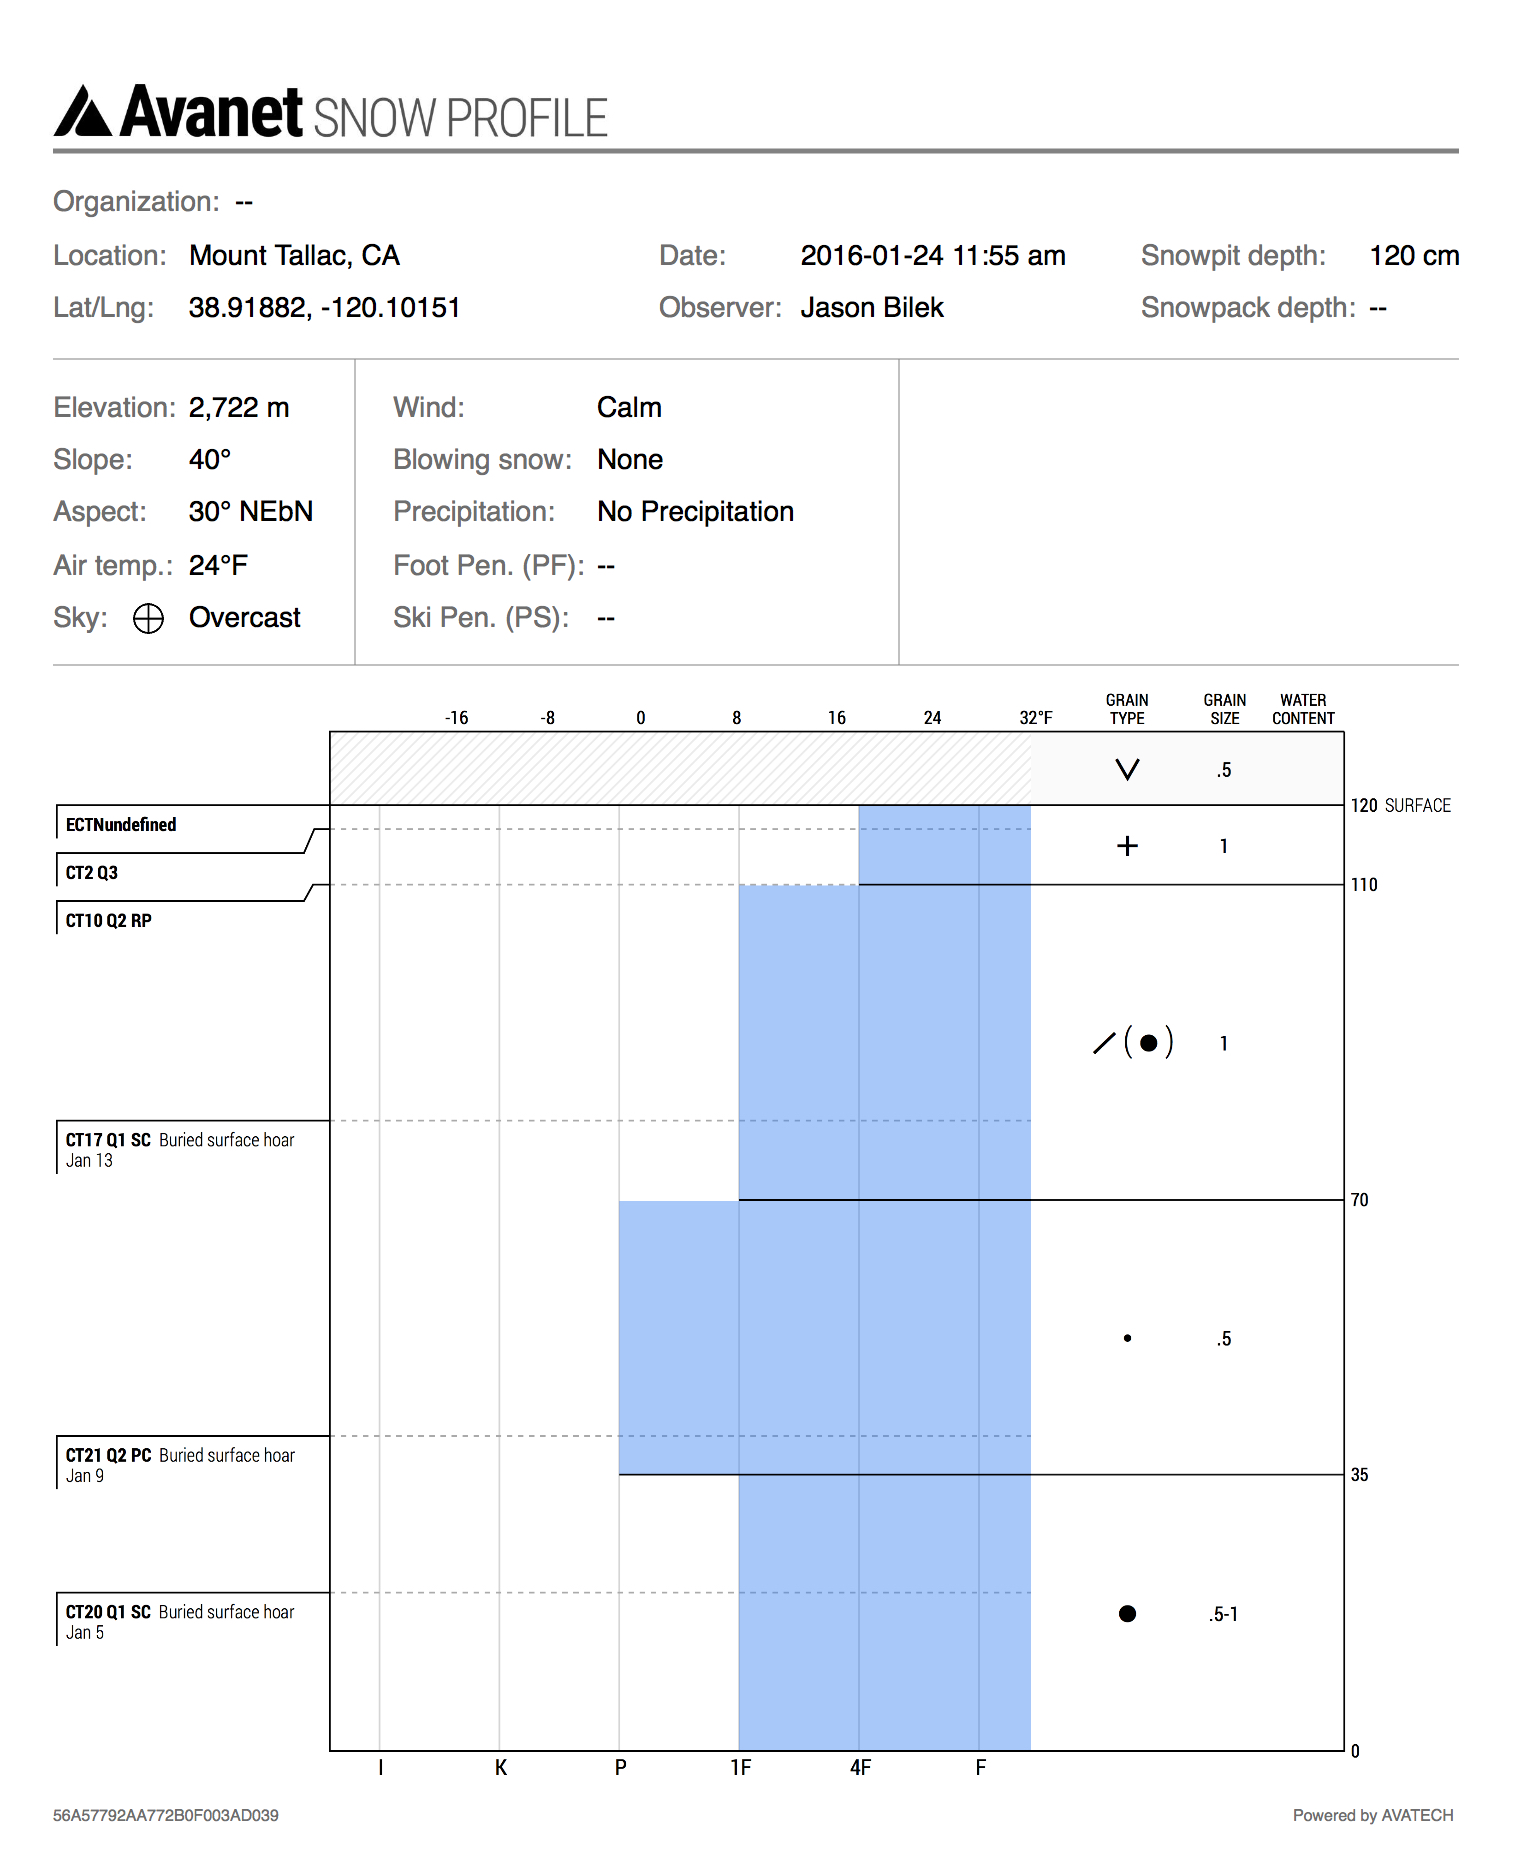Select the ECTNundefined test result label
This screenshot has width=1520, height=1860.
tap(121, 825)
